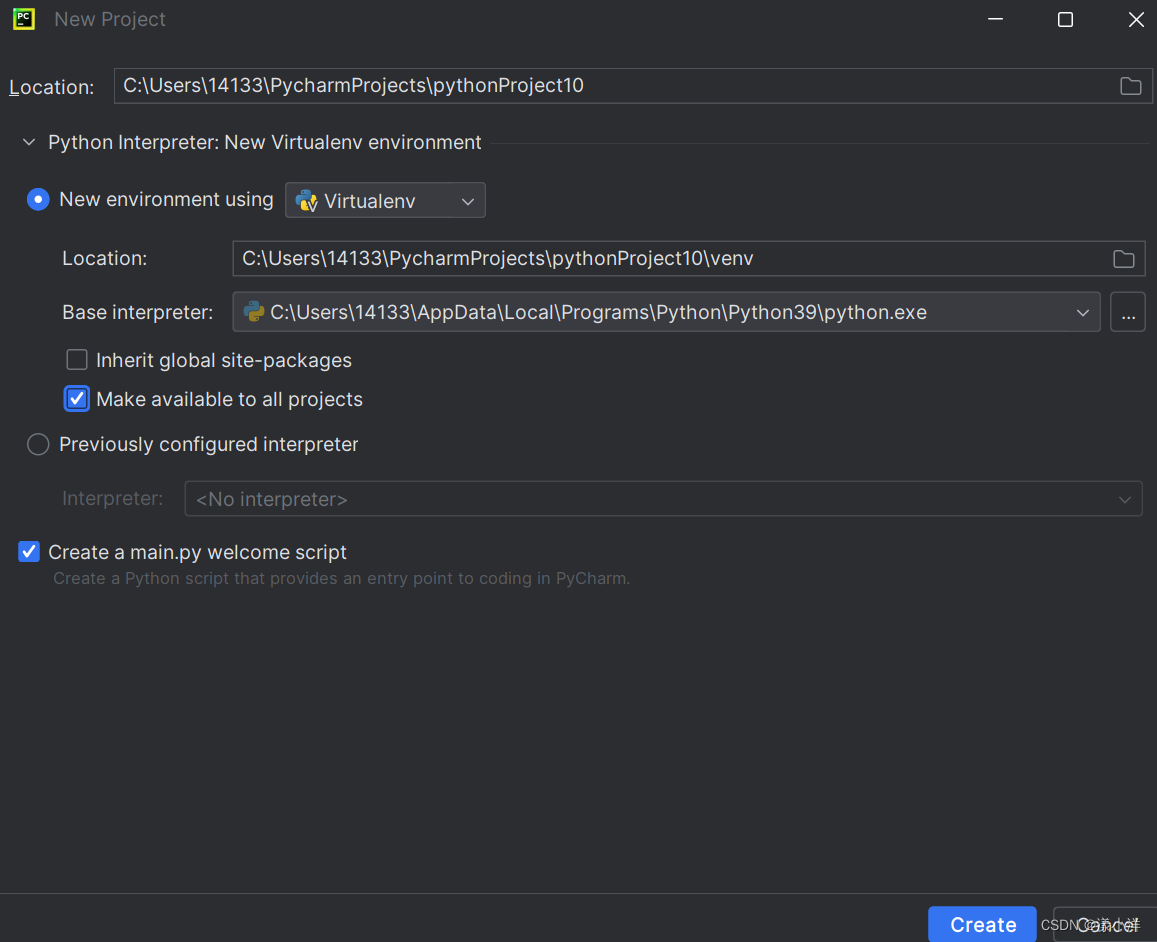Enable Inherit global site-packages
1157x942 pixels.
click(x=77, y=359)
